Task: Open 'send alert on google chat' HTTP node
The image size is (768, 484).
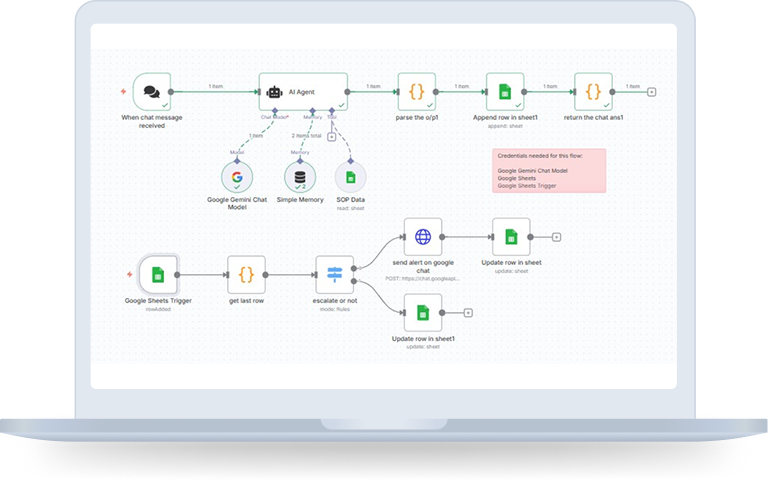Action: 423,237
